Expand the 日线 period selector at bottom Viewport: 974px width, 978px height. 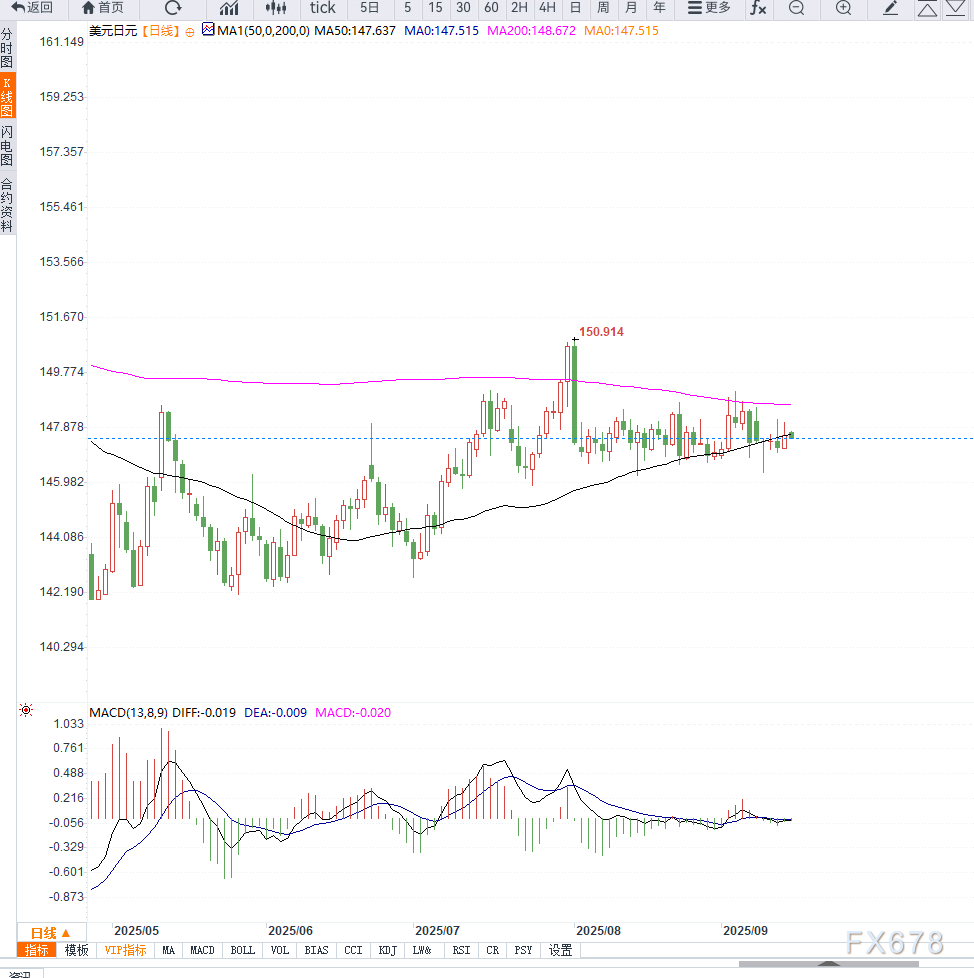50,932
